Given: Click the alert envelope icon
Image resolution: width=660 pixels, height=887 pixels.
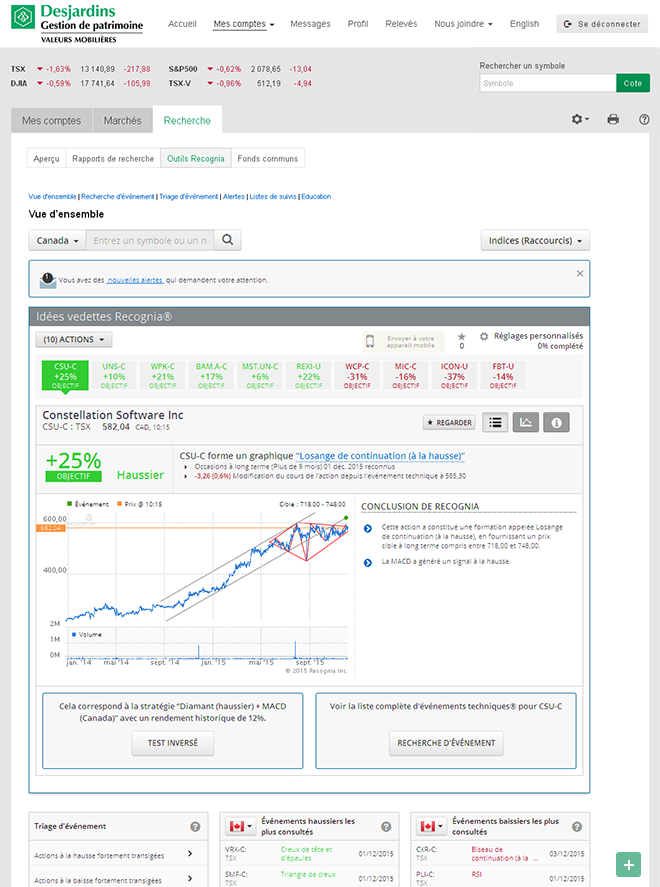Looking at the screenshot, I should tap(48, 279).
